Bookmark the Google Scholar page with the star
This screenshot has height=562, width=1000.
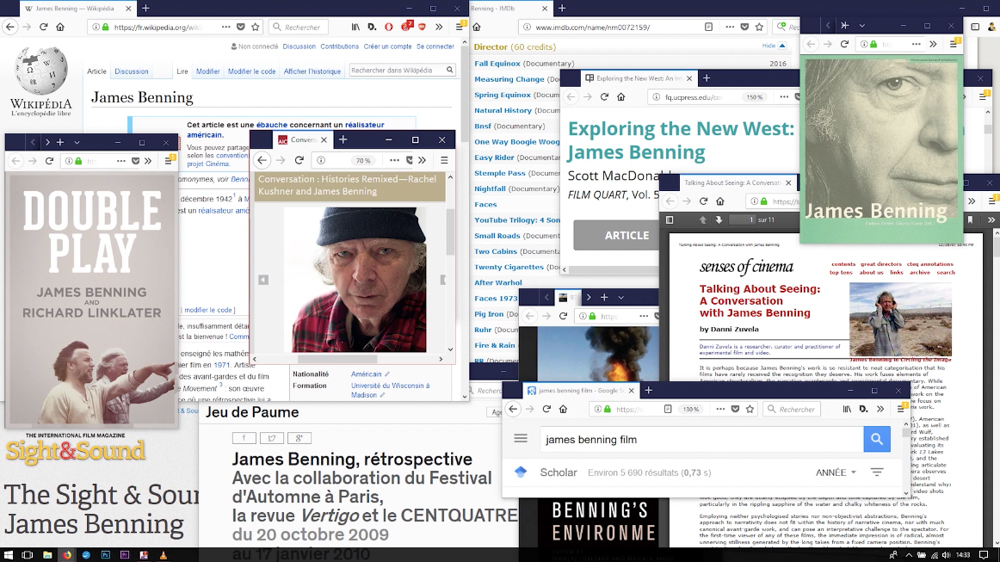coord(750,409)
